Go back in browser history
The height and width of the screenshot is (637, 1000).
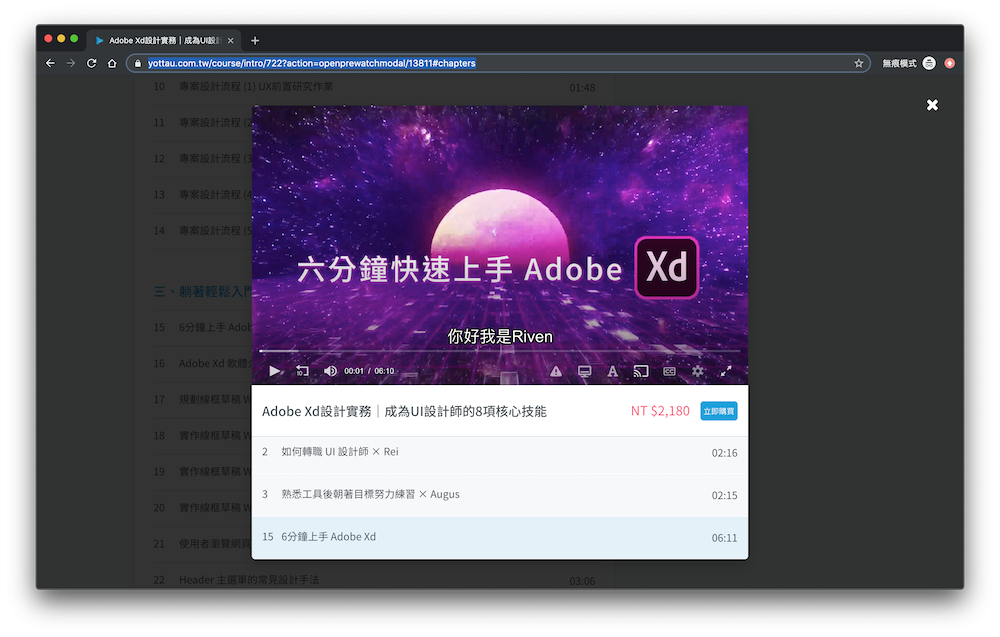pyautogui.click(x=50, y=63)
